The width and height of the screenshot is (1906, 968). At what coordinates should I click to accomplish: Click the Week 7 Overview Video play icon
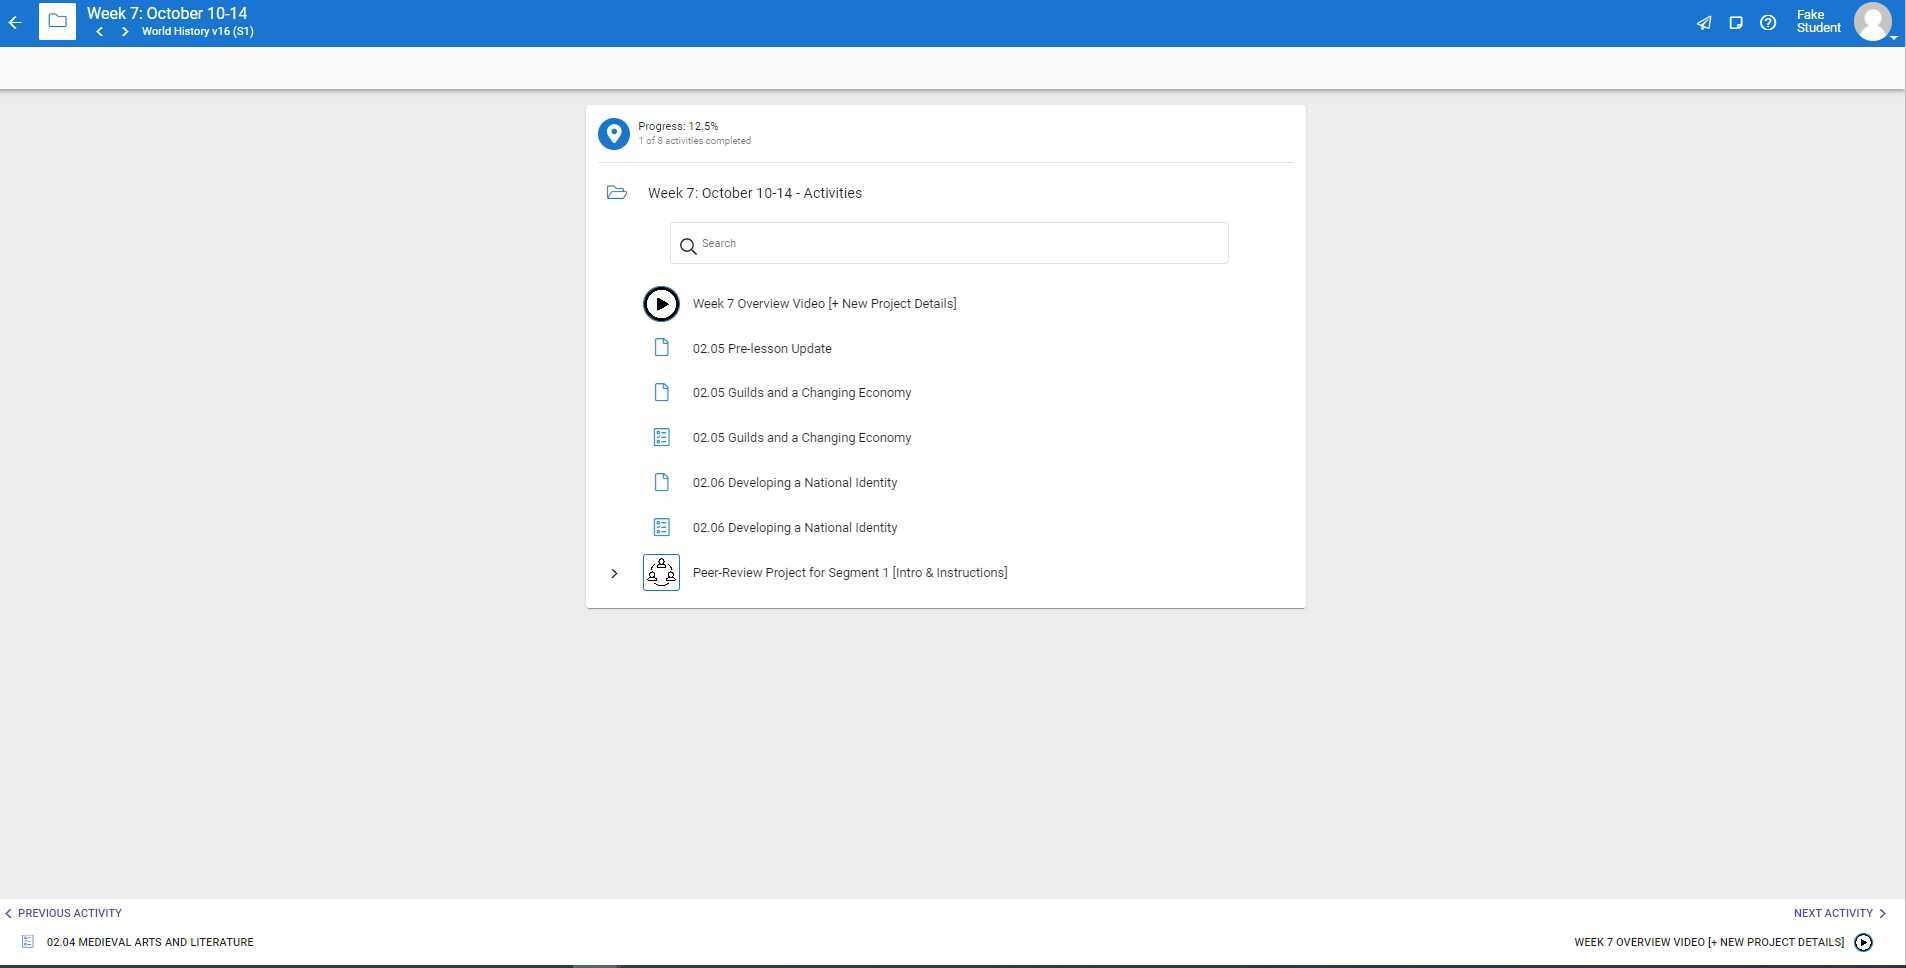click(x=661, y=304)
